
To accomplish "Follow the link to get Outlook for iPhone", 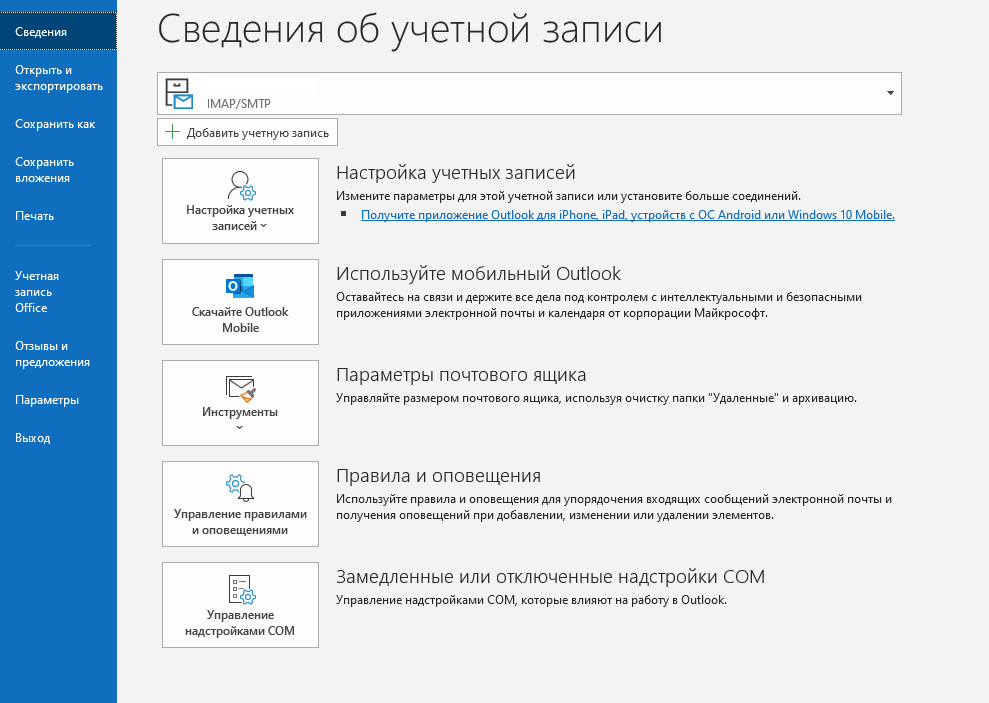I will coord(627,214).
